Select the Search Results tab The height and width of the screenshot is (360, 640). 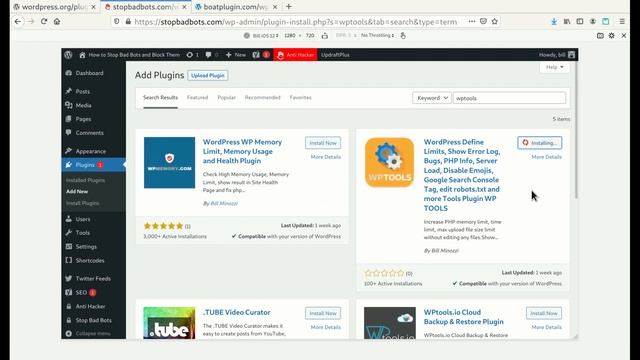coord(160,98)
